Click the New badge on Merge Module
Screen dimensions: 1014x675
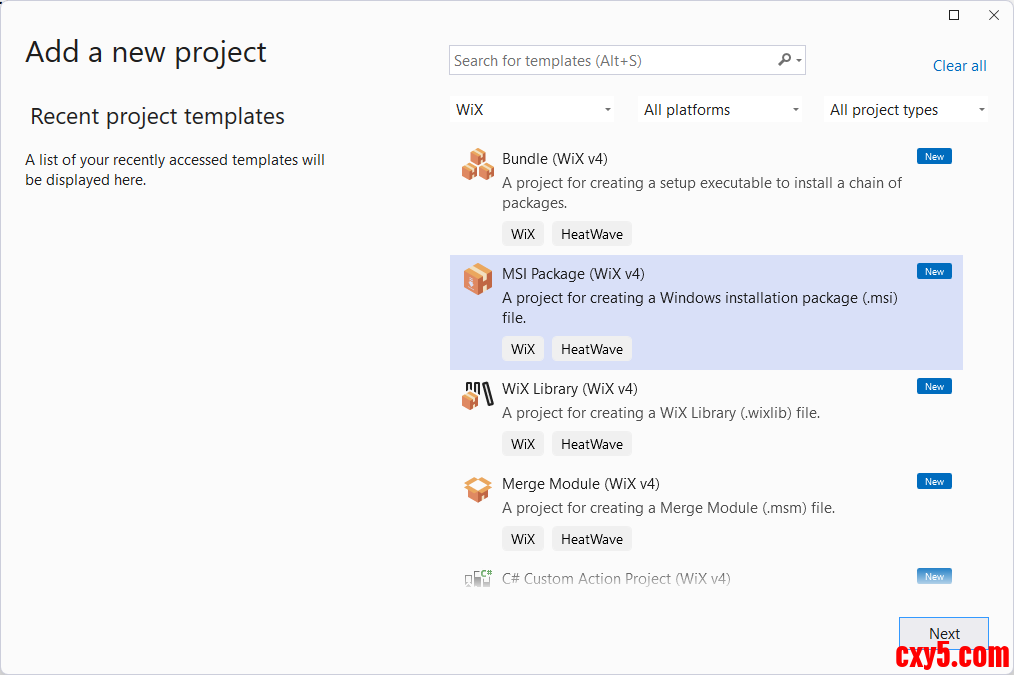click(934, 481)
